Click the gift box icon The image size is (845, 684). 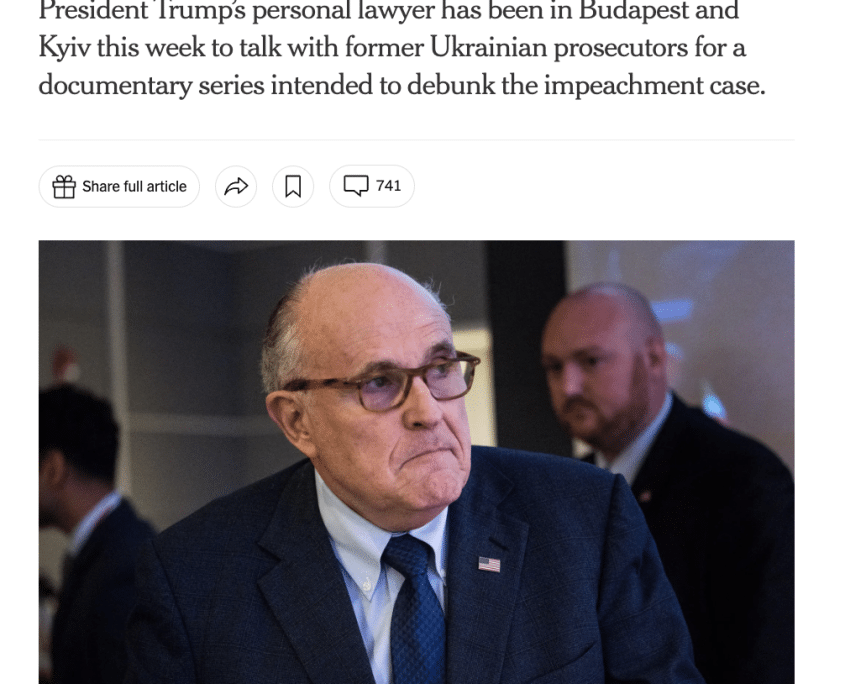coord(64,187)
